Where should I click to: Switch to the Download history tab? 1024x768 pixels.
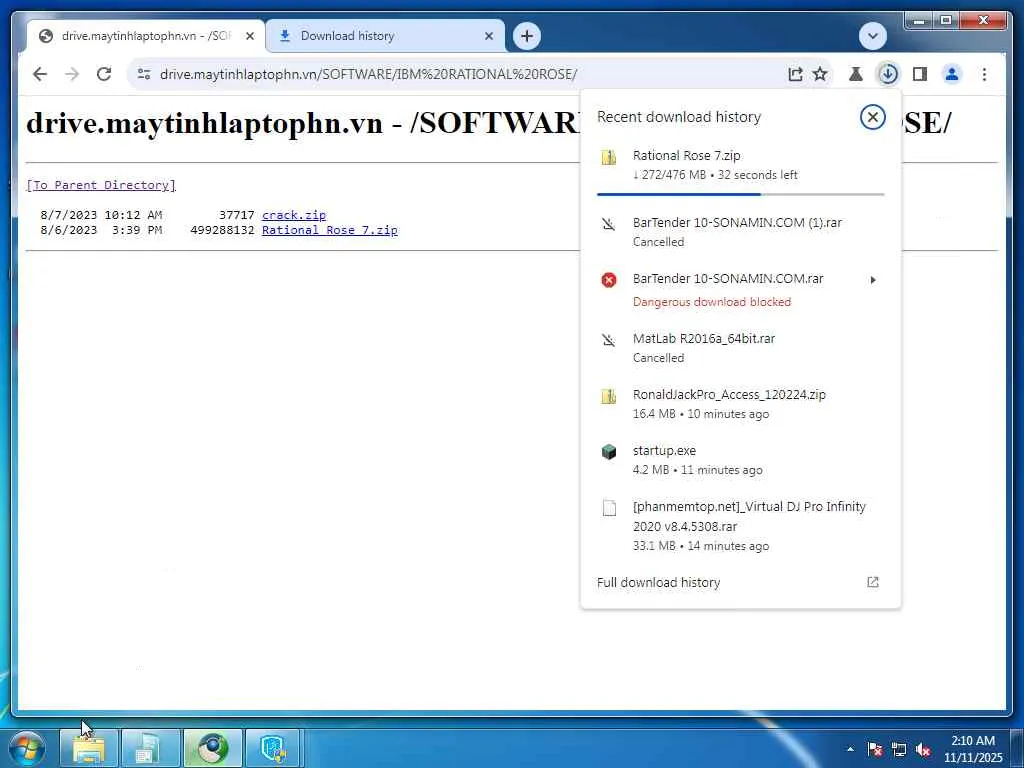click(385, 36)
